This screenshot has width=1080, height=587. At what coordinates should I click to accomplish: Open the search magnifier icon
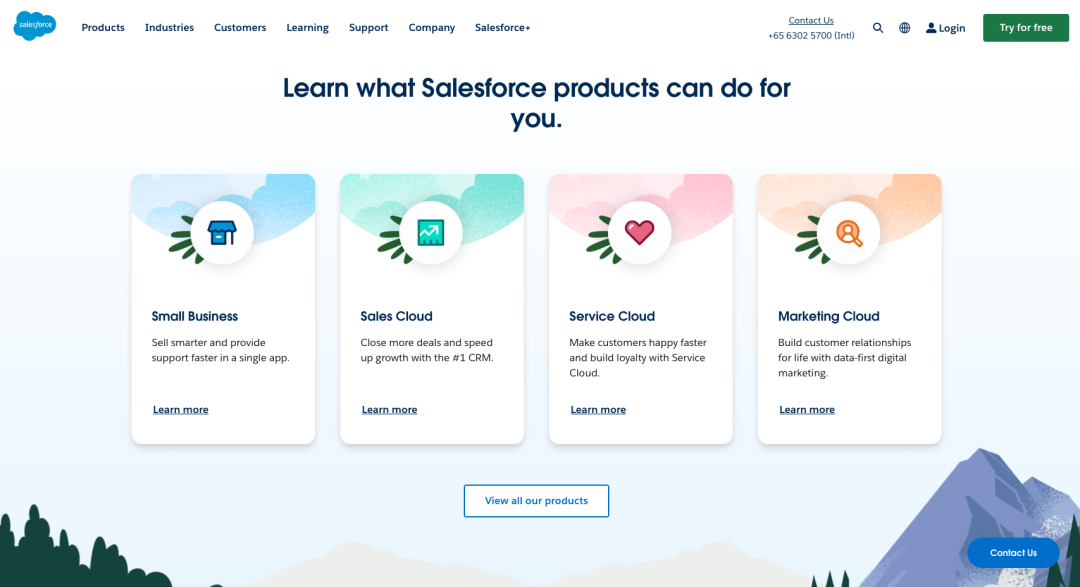click(x=878, y=28)
